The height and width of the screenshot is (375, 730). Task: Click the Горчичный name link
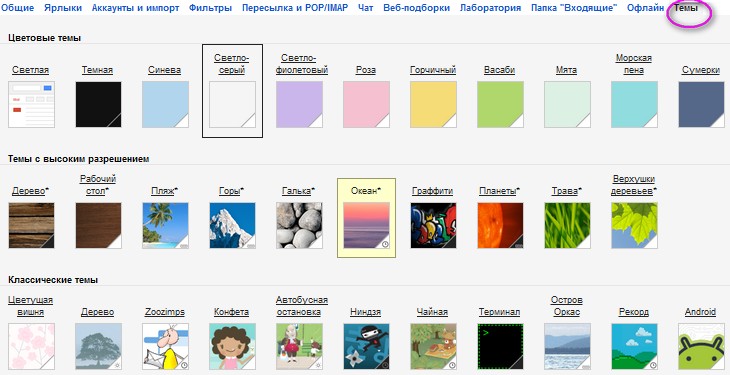point(433,70)
